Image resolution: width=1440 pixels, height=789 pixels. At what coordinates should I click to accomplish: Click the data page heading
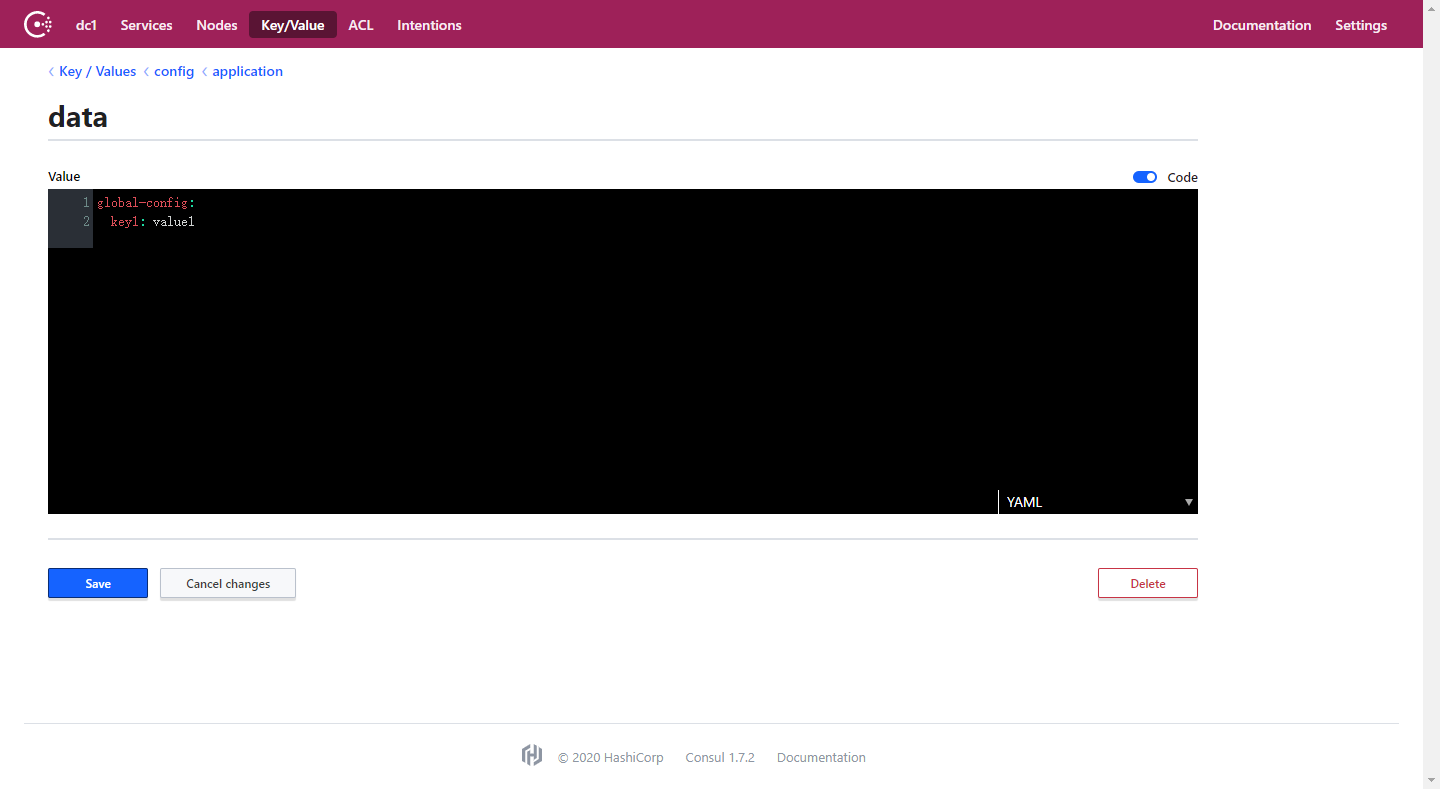78,117
